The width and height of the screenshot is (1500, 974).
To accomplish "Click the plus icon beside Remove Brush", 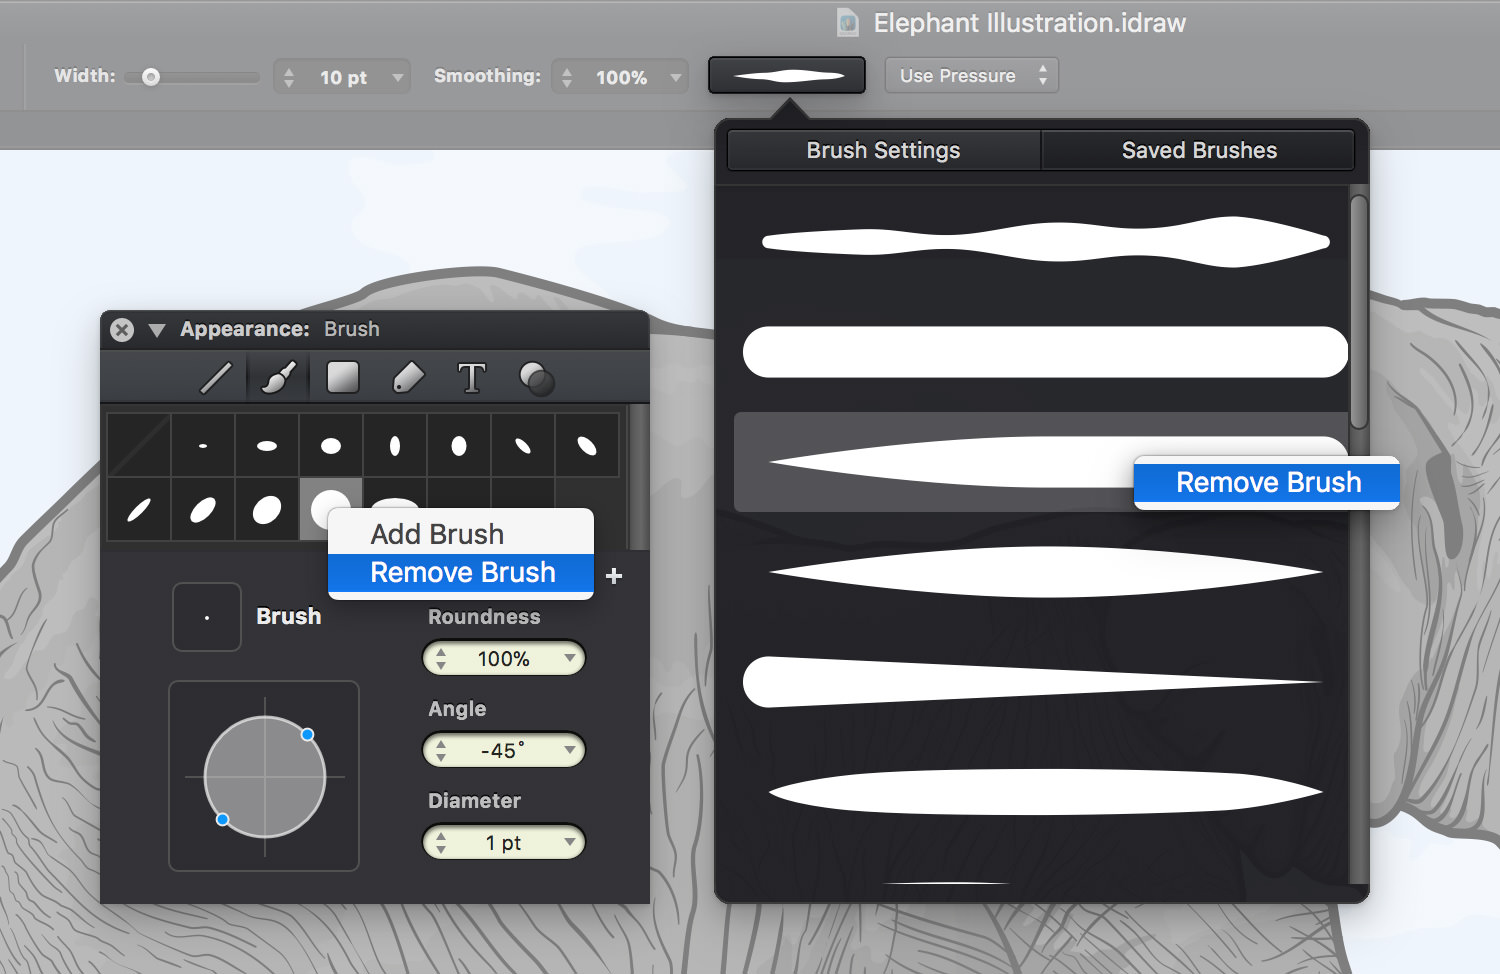I will [614, 576].
